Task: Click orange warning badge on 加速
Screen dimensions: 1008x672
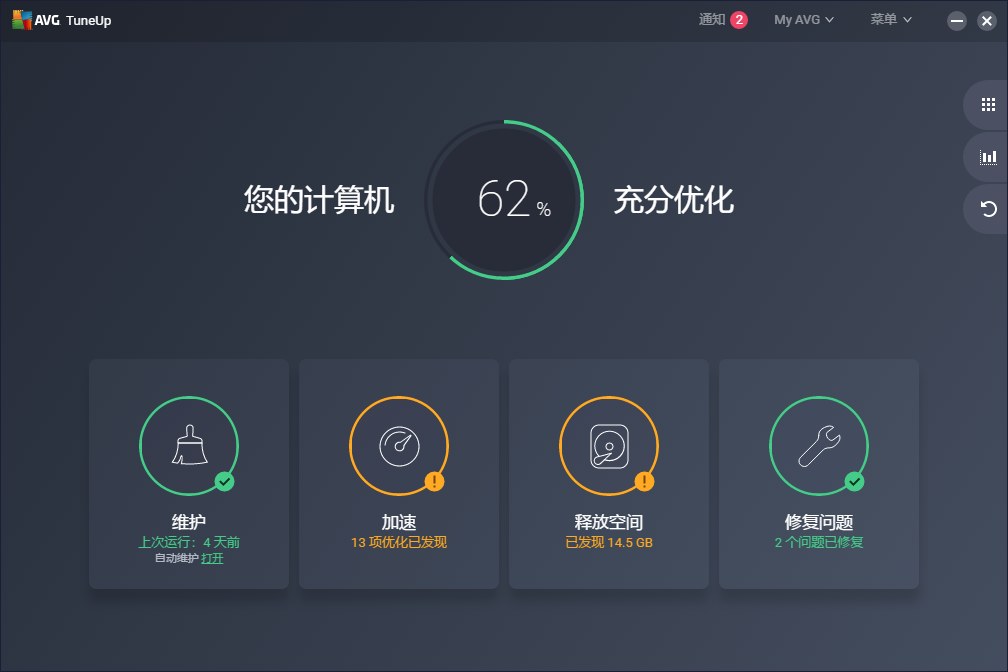Action: pyautogui.click(x=435, y=481)
